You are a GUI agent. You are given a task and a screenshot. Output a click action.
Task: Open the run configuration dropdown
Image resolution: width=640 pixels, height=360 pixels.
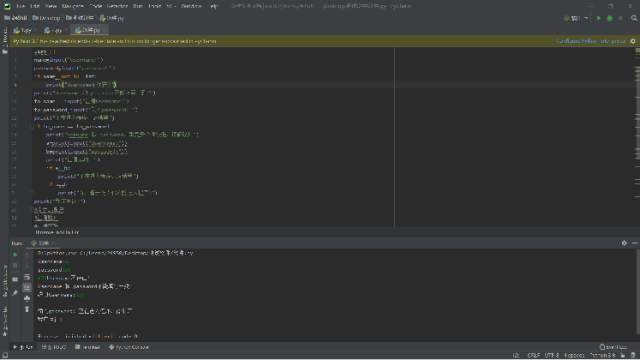click(x=576, y=18)
